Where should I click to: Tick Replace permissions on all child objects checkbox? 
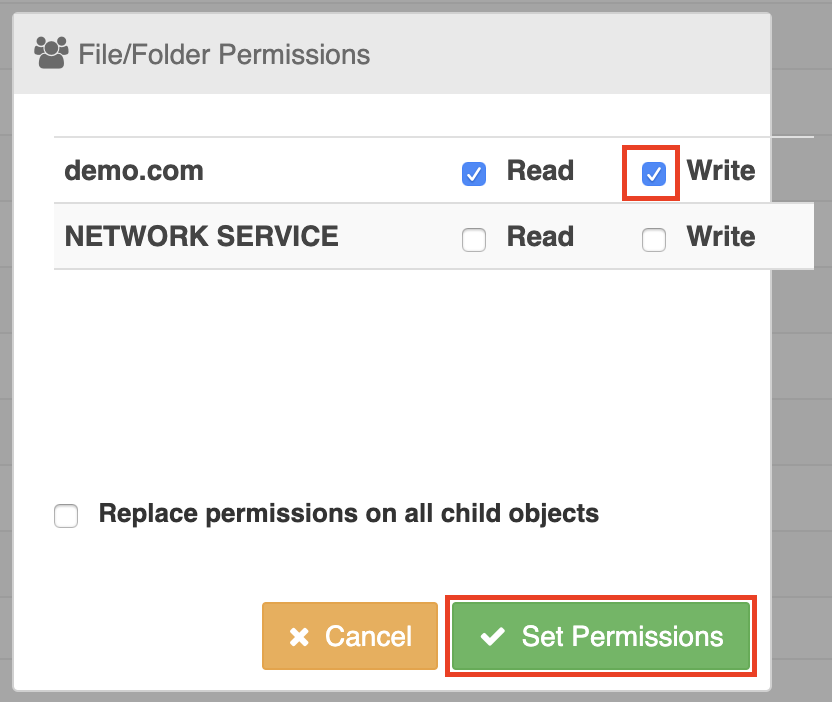point(66,516)
